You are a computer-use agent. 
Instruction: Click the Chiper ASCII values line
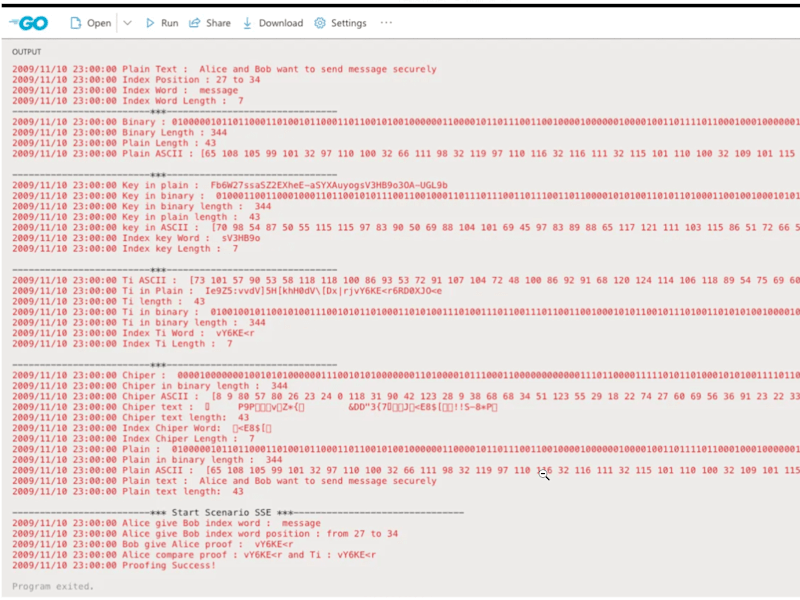pyautogui.click(x=406, y=396)
